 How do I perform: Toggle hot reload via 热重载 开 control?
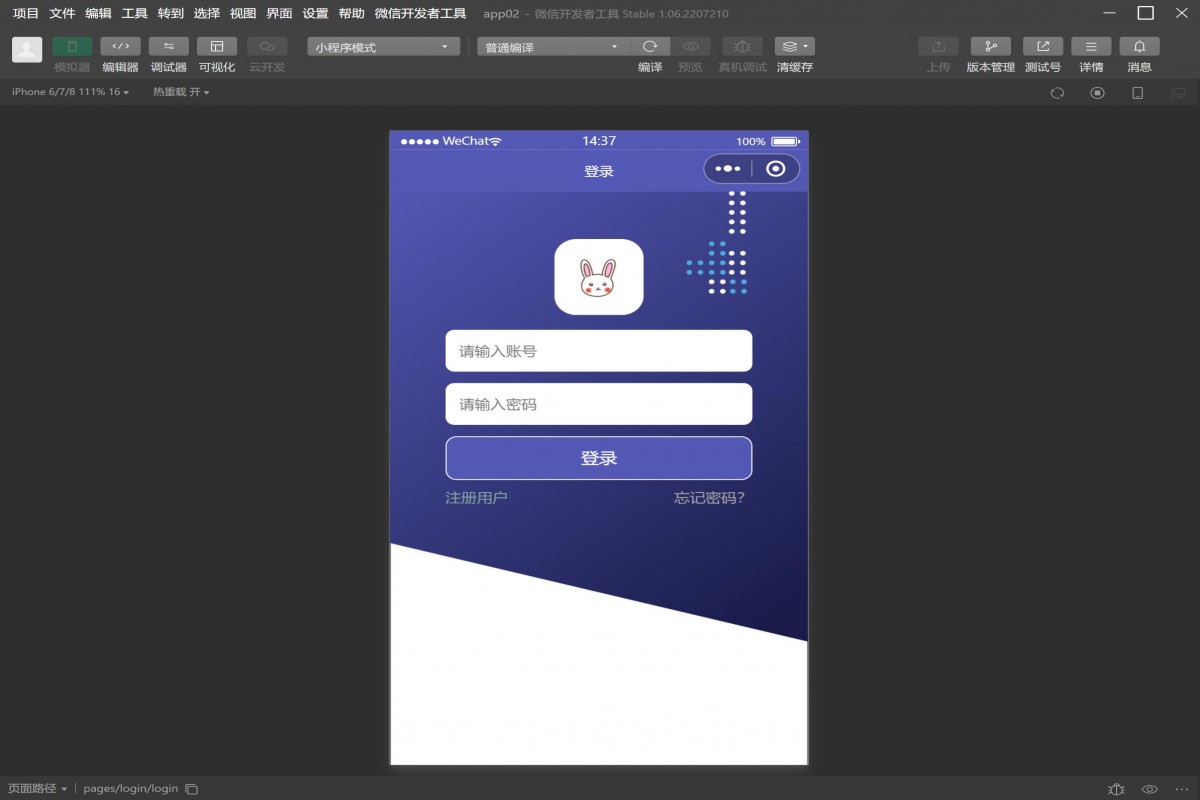(x=178, y=91)
